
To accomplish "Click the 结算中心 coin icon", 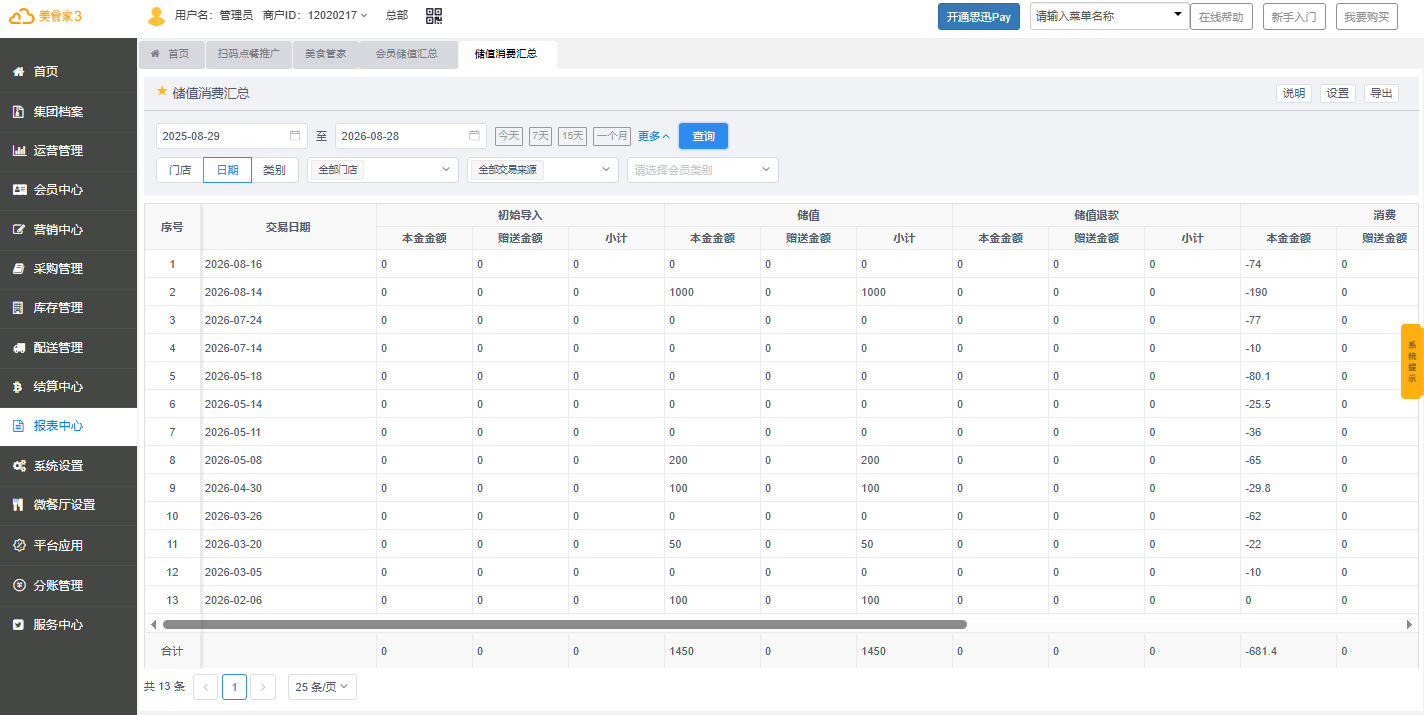I will [18, 387].
